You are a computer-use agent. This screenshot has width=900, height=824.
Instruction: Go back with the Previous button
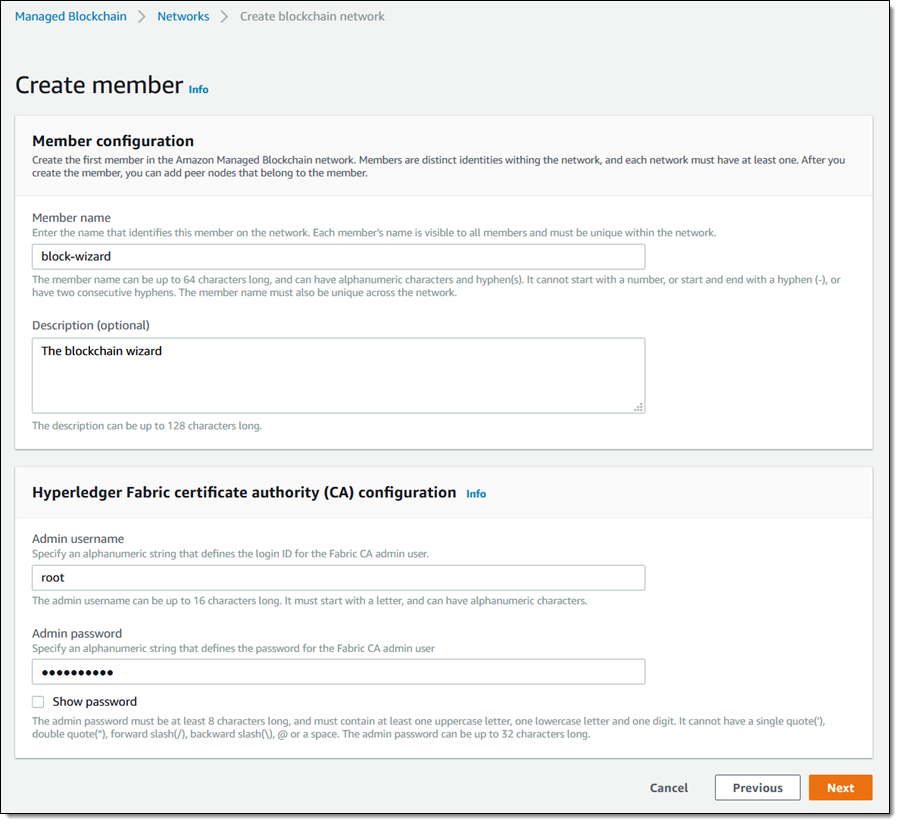tap(757, 788)
